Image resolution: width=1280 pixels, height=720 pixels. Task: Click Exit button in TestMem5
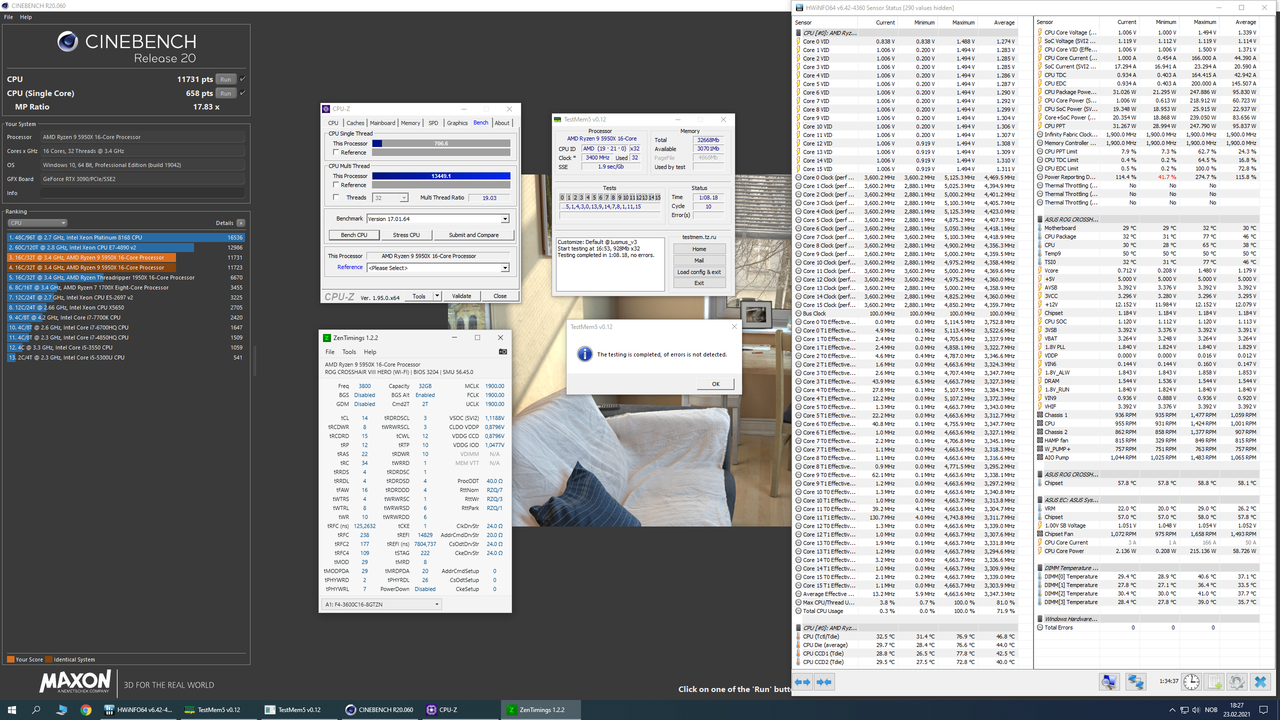tap(699, 283)
